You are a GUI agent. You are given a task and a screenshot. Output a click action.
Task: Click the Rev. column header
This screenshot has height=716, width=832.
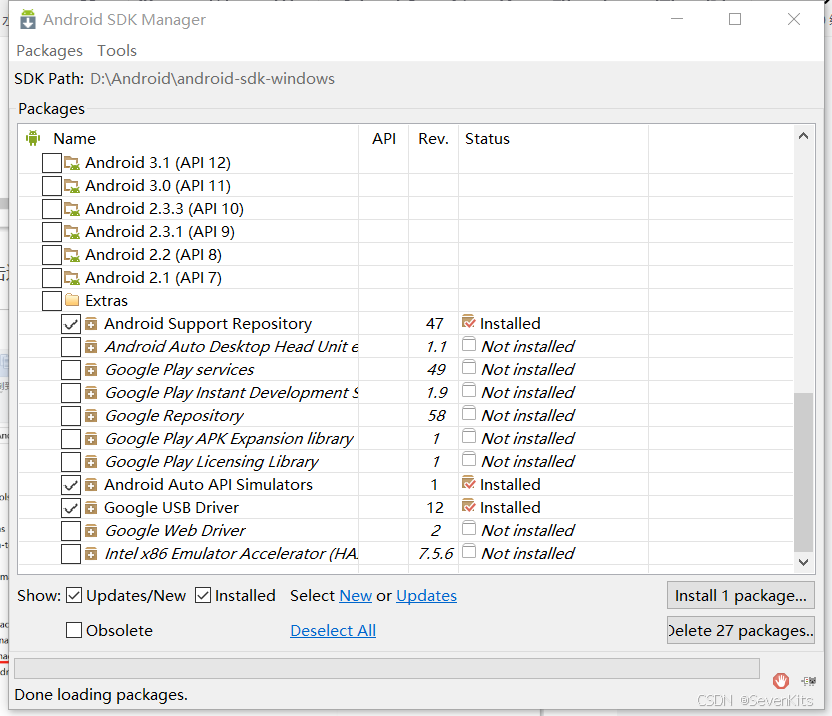[433, 139]
